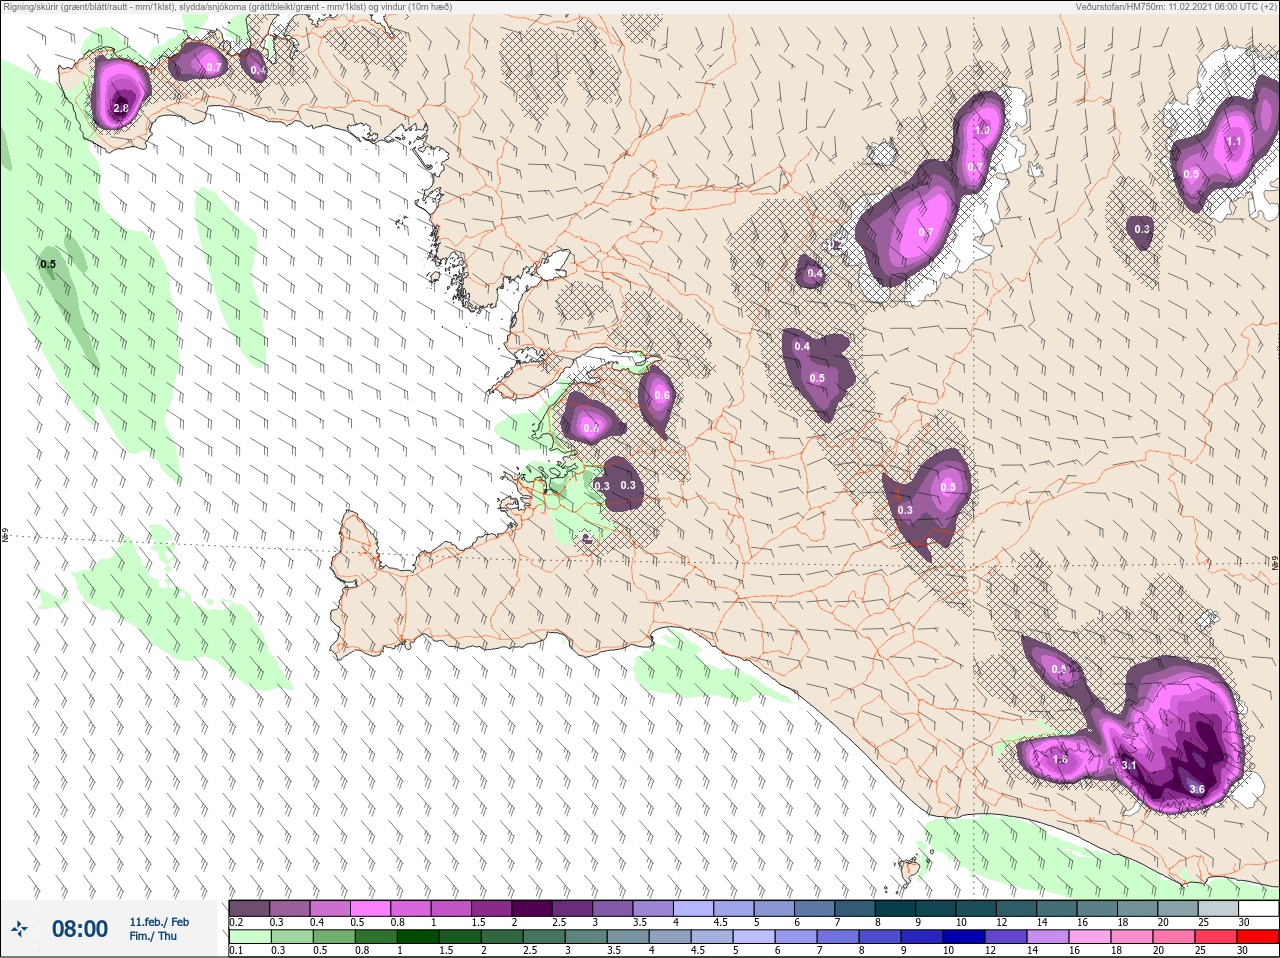Select the darkest purple 2 swatch in the top legend row
The height and width of the screenshot is (958, 1280).
(x=532, y=909)
